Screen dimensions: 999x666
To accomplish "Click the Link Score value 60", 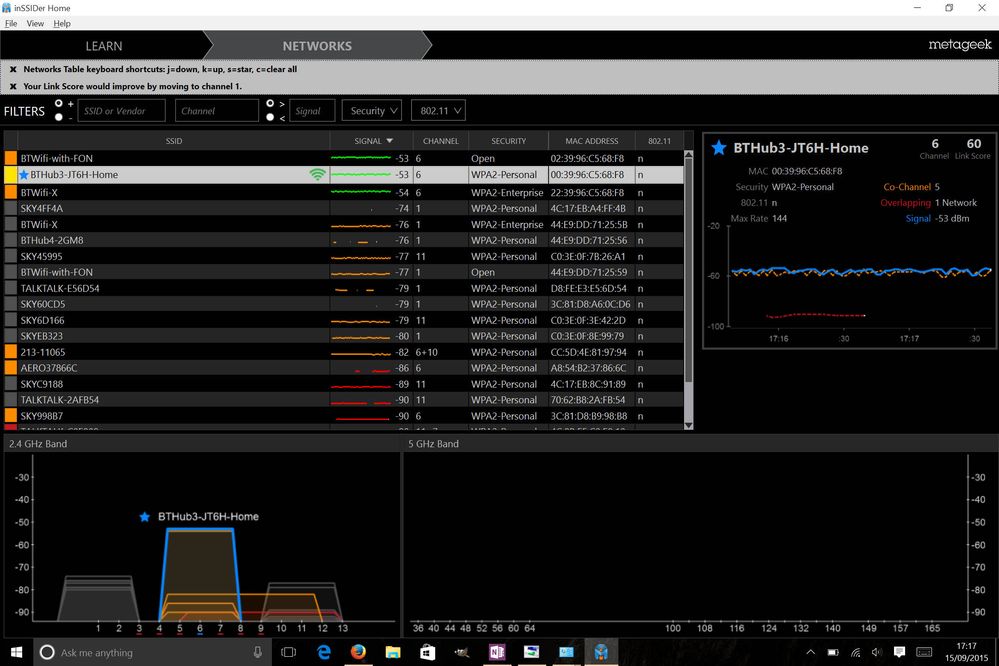I will (973, 144).
